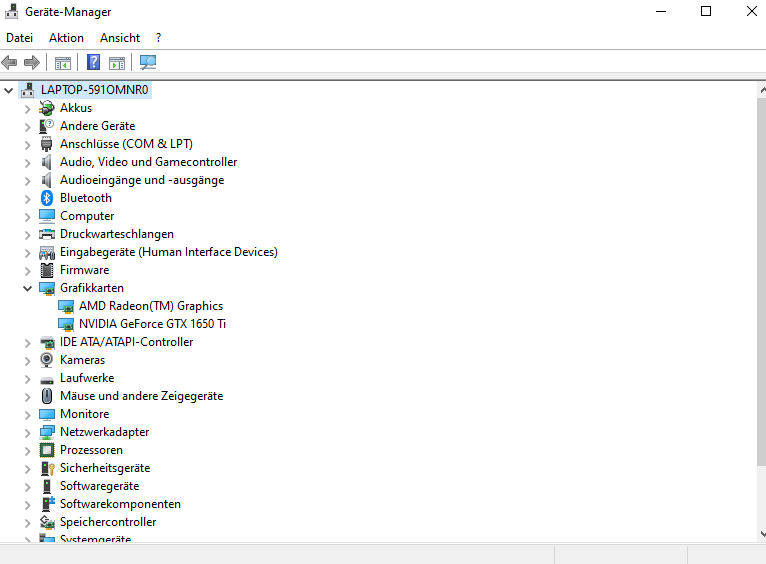Maximize the Geräte-Manager window
Image resolution: width=766 pixels, height=564 pixels.
click(x=706, y=11)
